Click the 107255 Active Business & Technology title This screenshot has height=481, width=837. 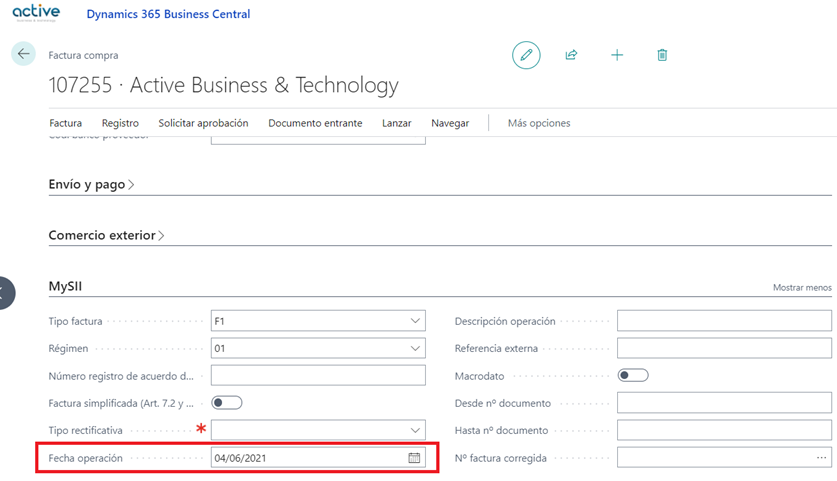[224, 85]
